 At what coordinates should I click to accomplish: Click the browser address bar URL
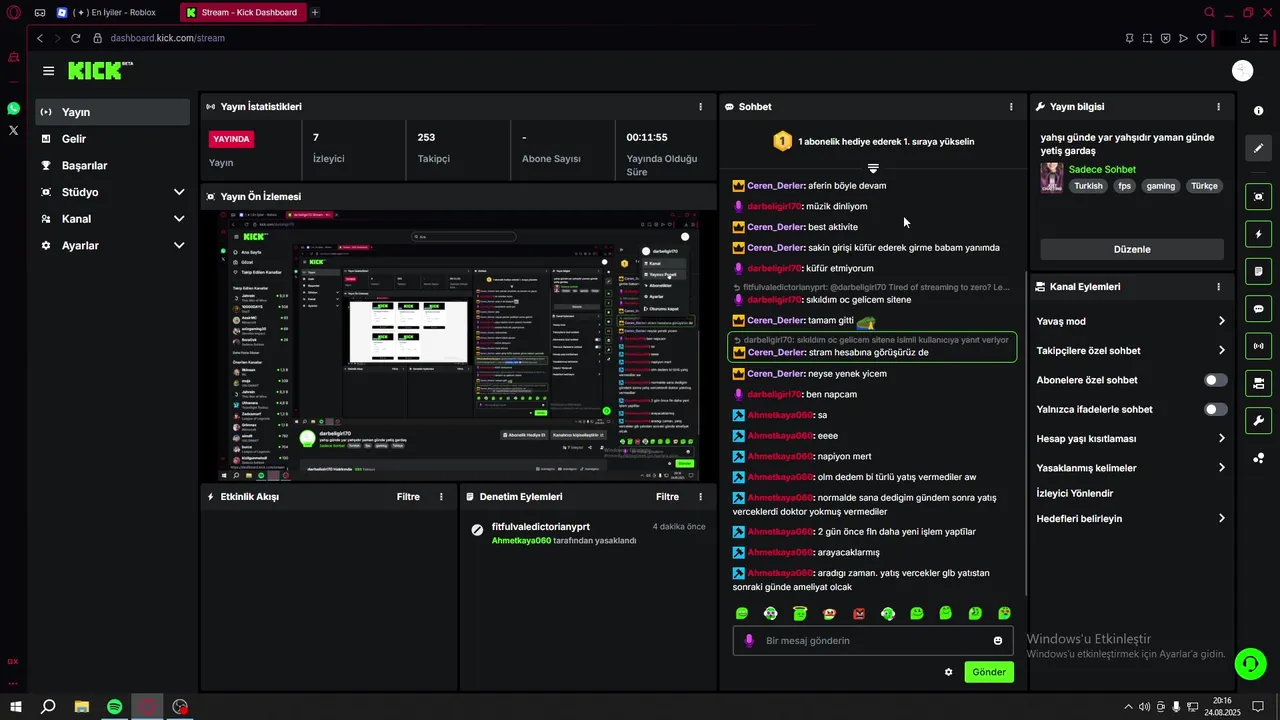[167, 38]
